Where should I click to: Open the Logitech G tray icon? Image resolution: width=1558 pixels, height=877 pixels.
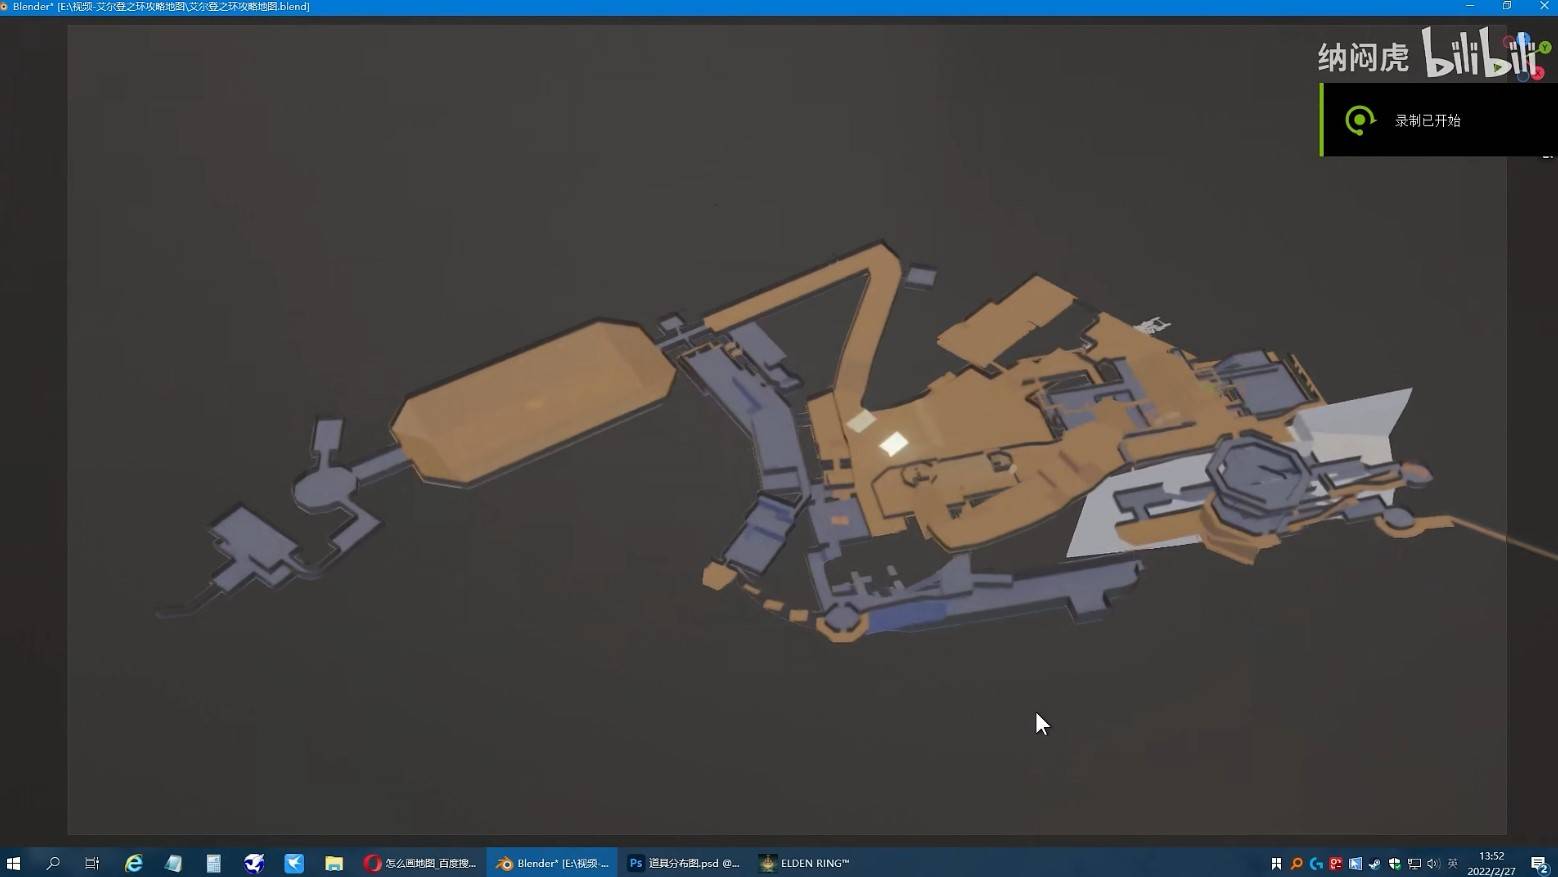tap(1316, 864)
